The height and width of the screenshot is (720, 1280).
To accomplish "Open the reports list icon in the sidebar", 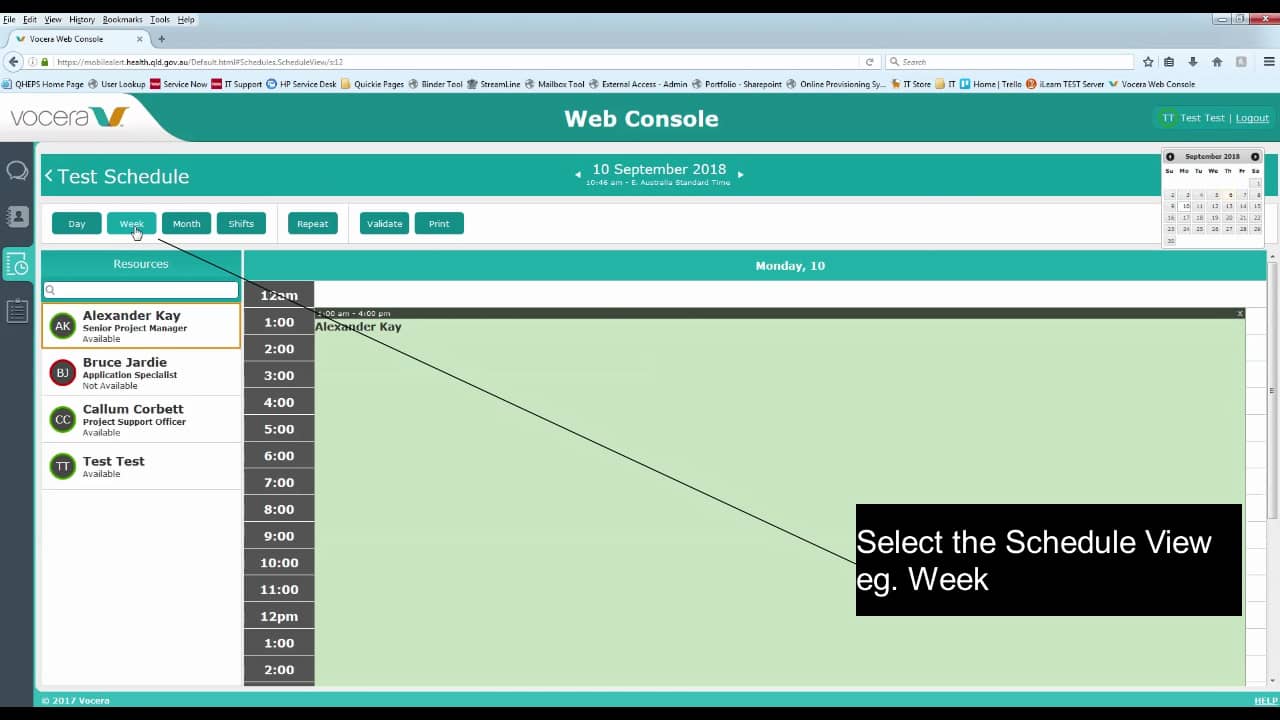I will pyautogui.click(x=17, y=311).
